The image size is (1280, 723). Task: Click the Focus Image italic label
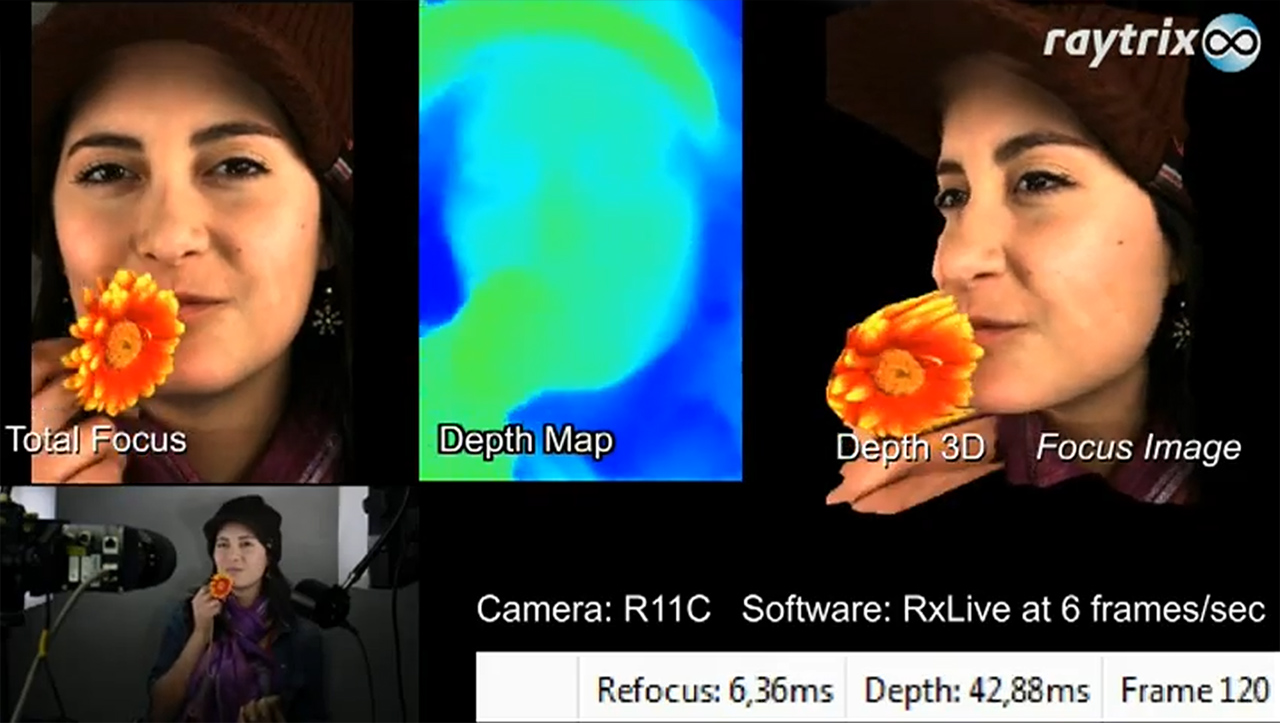tap(1138, 448)
